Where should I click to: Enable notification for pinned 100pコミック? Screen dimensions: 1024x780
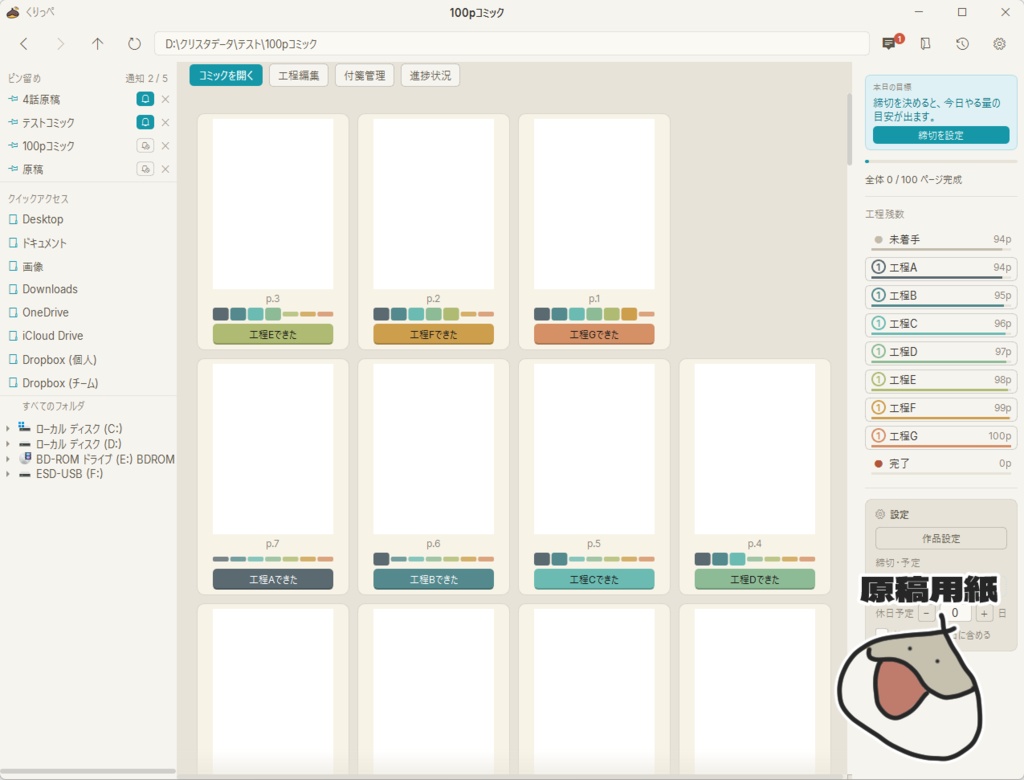pyautogui.click(x=145, y=146)
